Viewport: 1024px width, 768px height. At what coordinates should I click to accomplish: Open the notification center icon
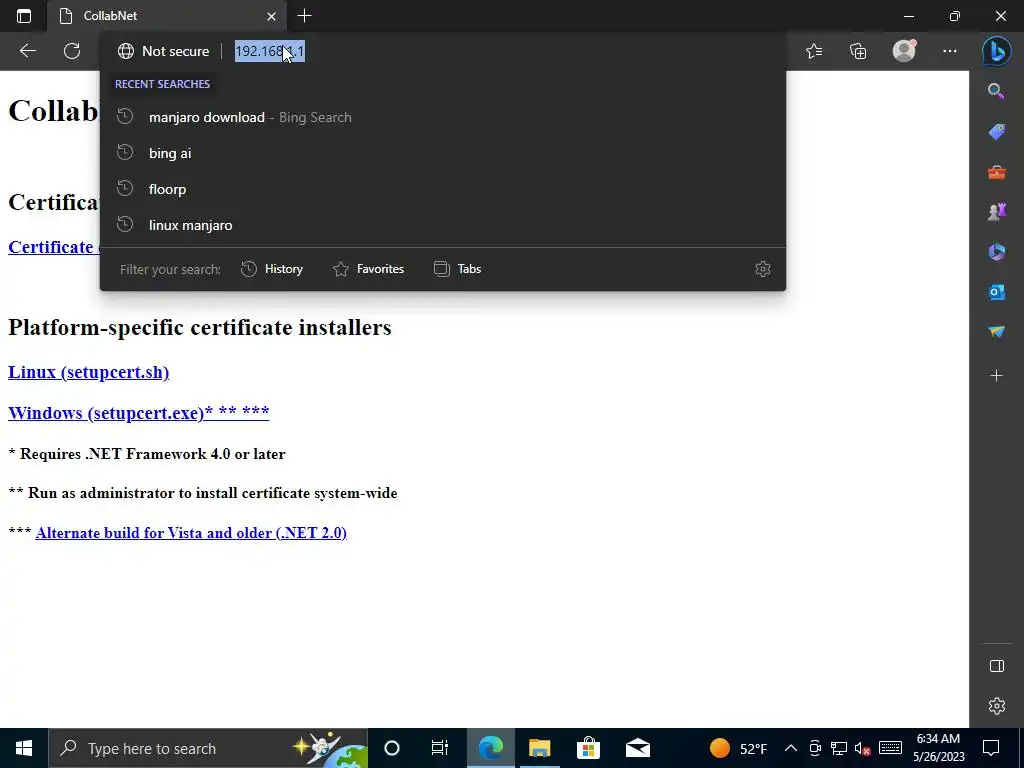(991, 748)
